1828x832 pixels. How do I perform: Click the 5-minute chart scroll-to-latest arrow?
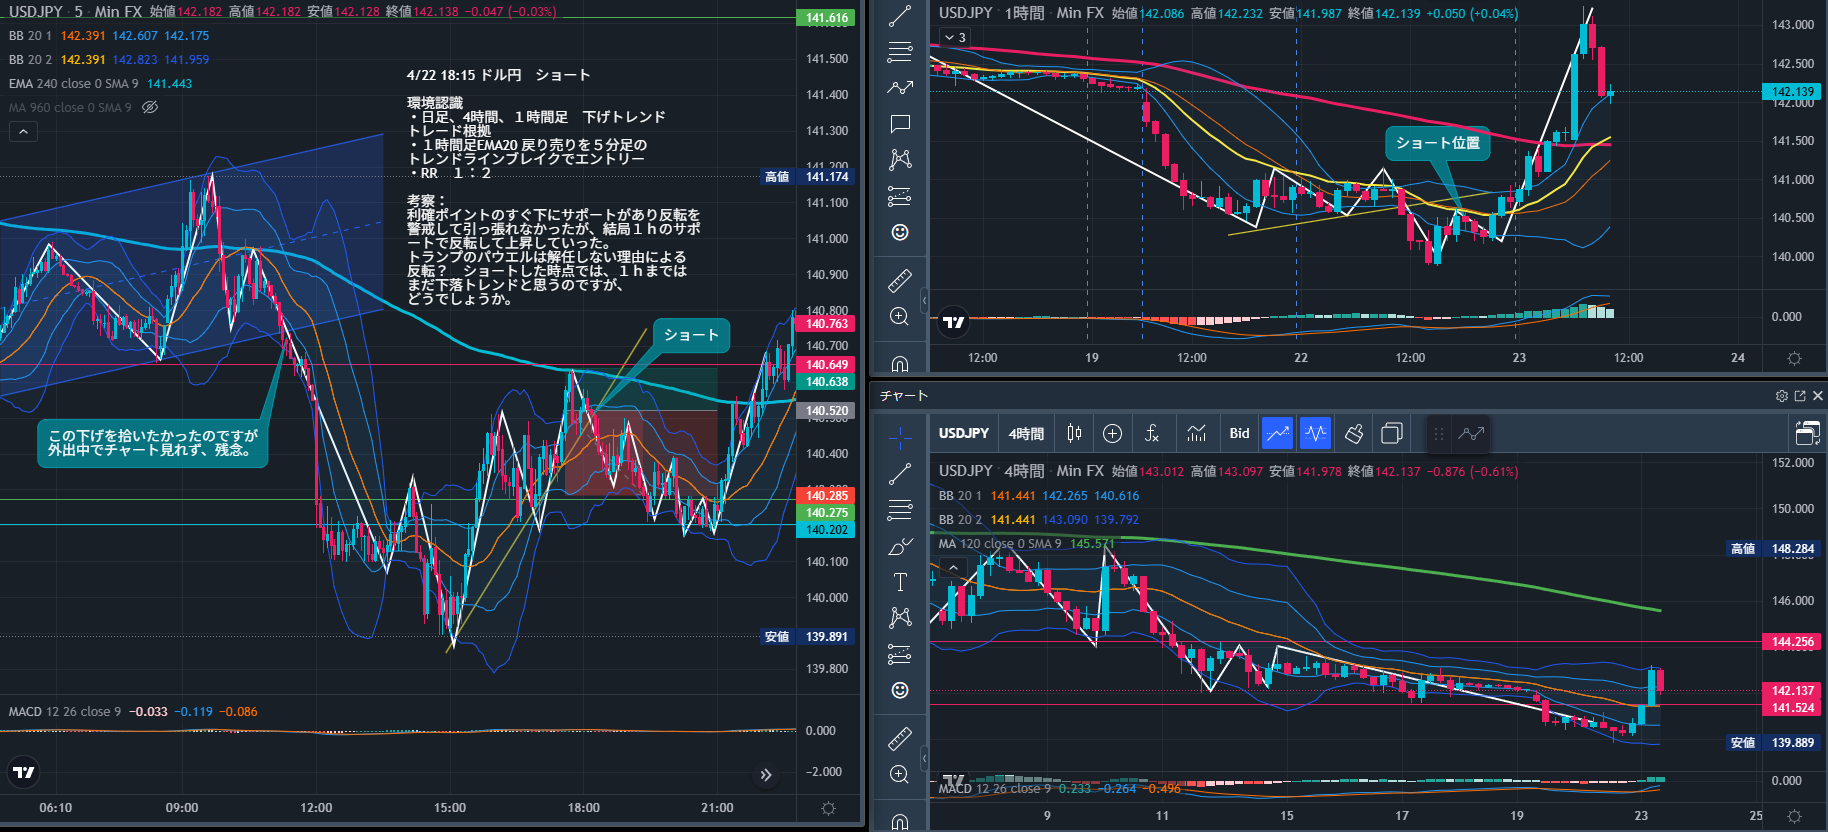click(x=766, y=774)
